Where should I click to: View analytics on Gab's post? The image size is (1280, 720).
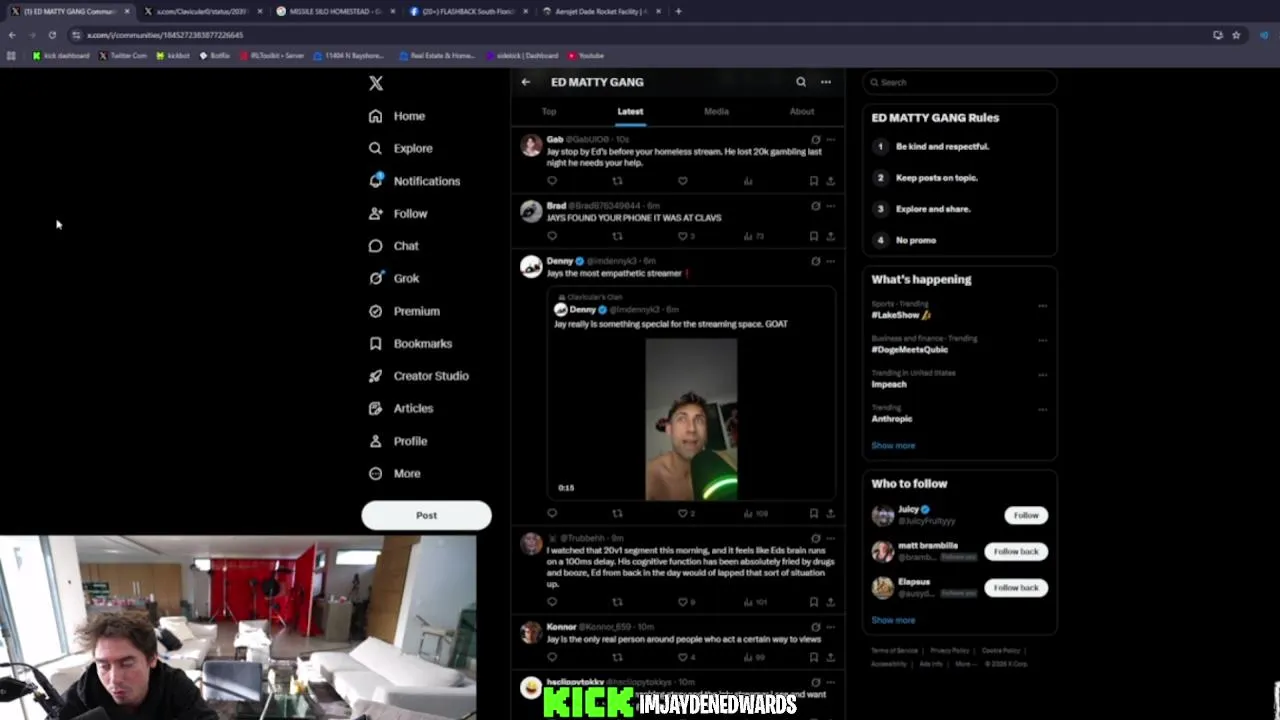tap(748, 181)
